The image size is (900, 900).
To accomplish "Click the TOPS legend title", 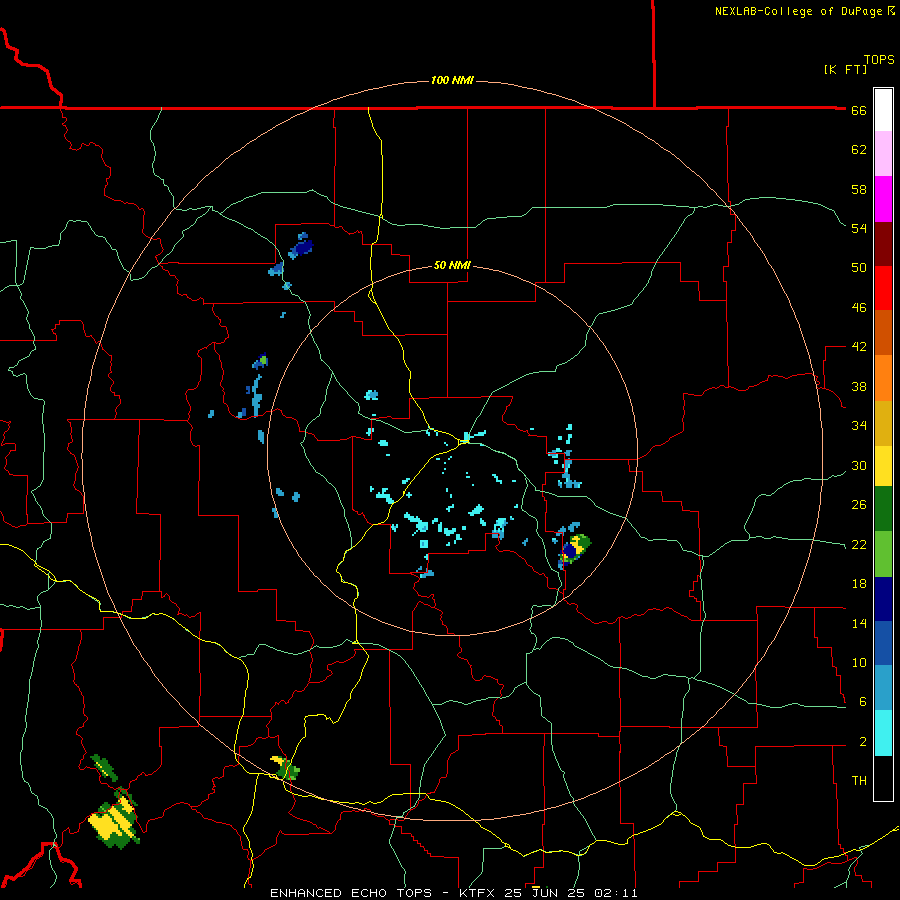I will point(879,59).
